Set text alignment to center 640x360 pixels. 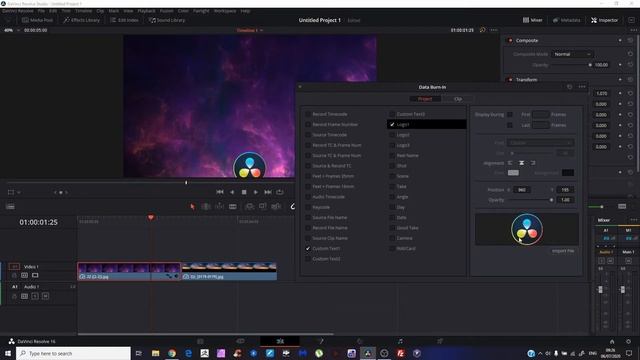click(x=521, y=163)
